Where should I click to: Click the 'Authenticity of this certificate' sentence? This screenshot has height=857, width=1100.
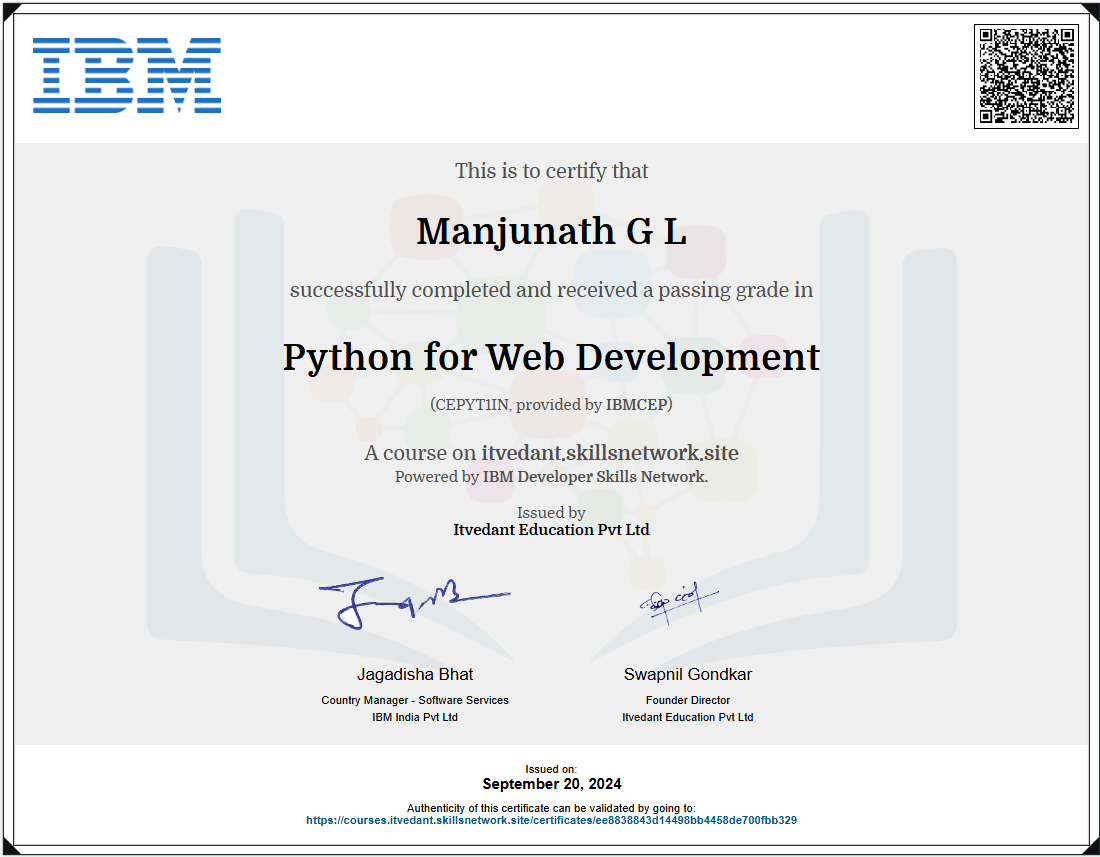click(551, 809)
